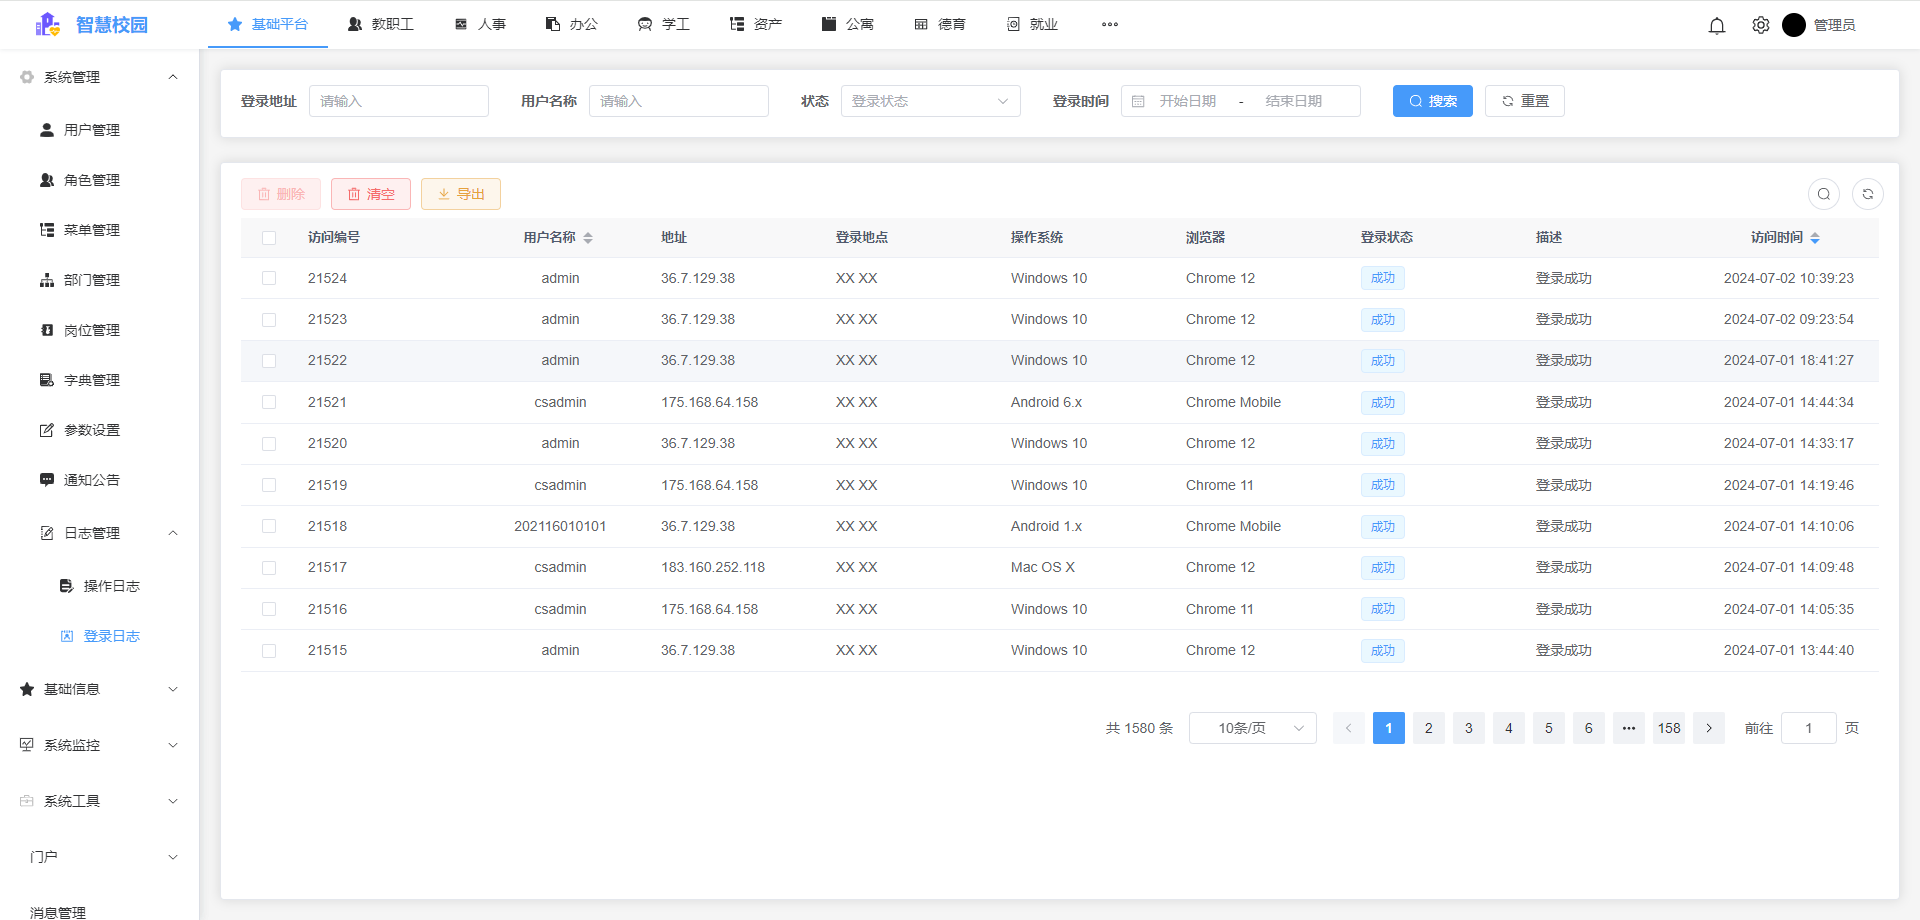Open the 登录状态 dropdown

pos(930,101)
